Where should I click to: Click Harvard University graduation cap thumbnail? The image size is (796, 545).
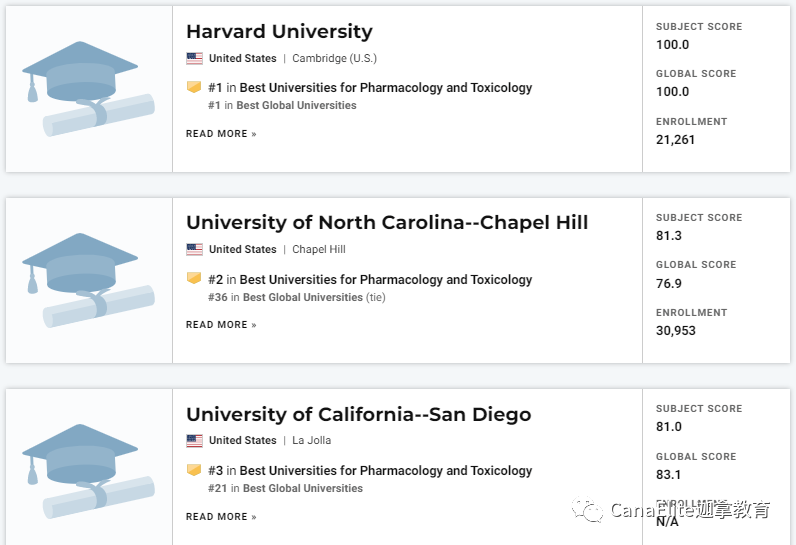88,89
